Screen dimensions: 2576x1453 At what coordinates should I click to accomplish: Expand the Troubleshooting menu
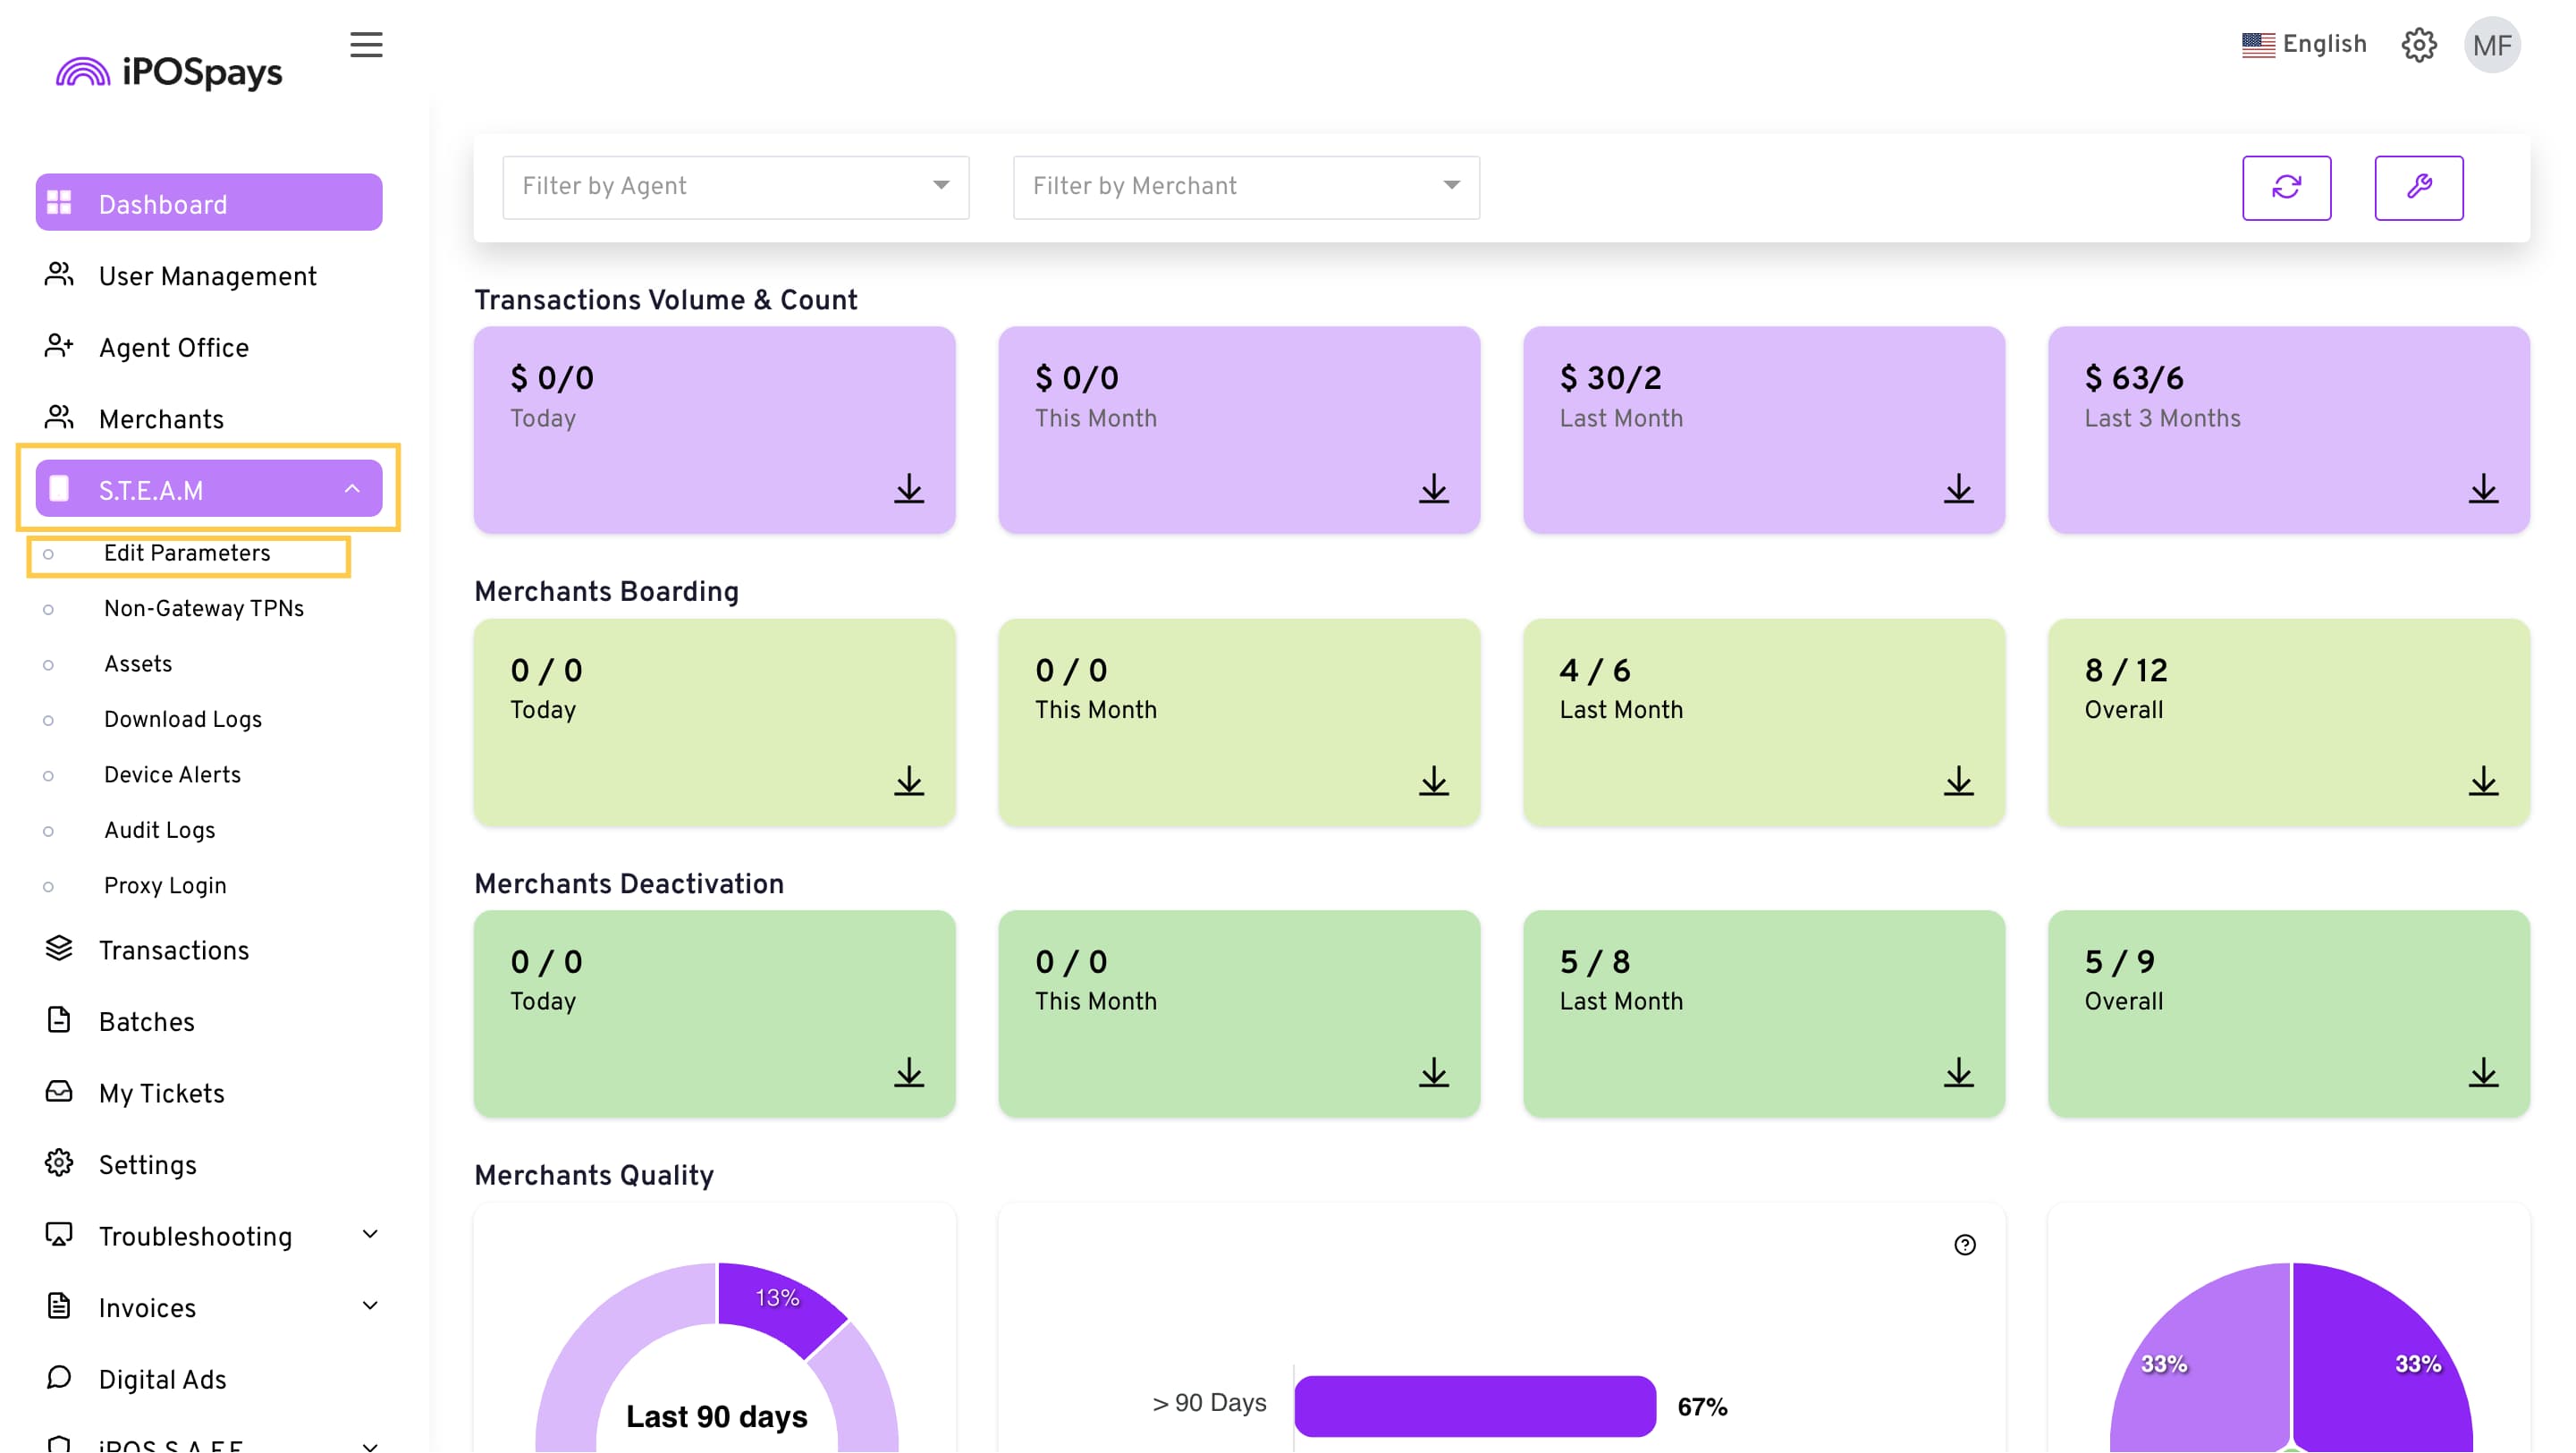tap(369, 1235)
